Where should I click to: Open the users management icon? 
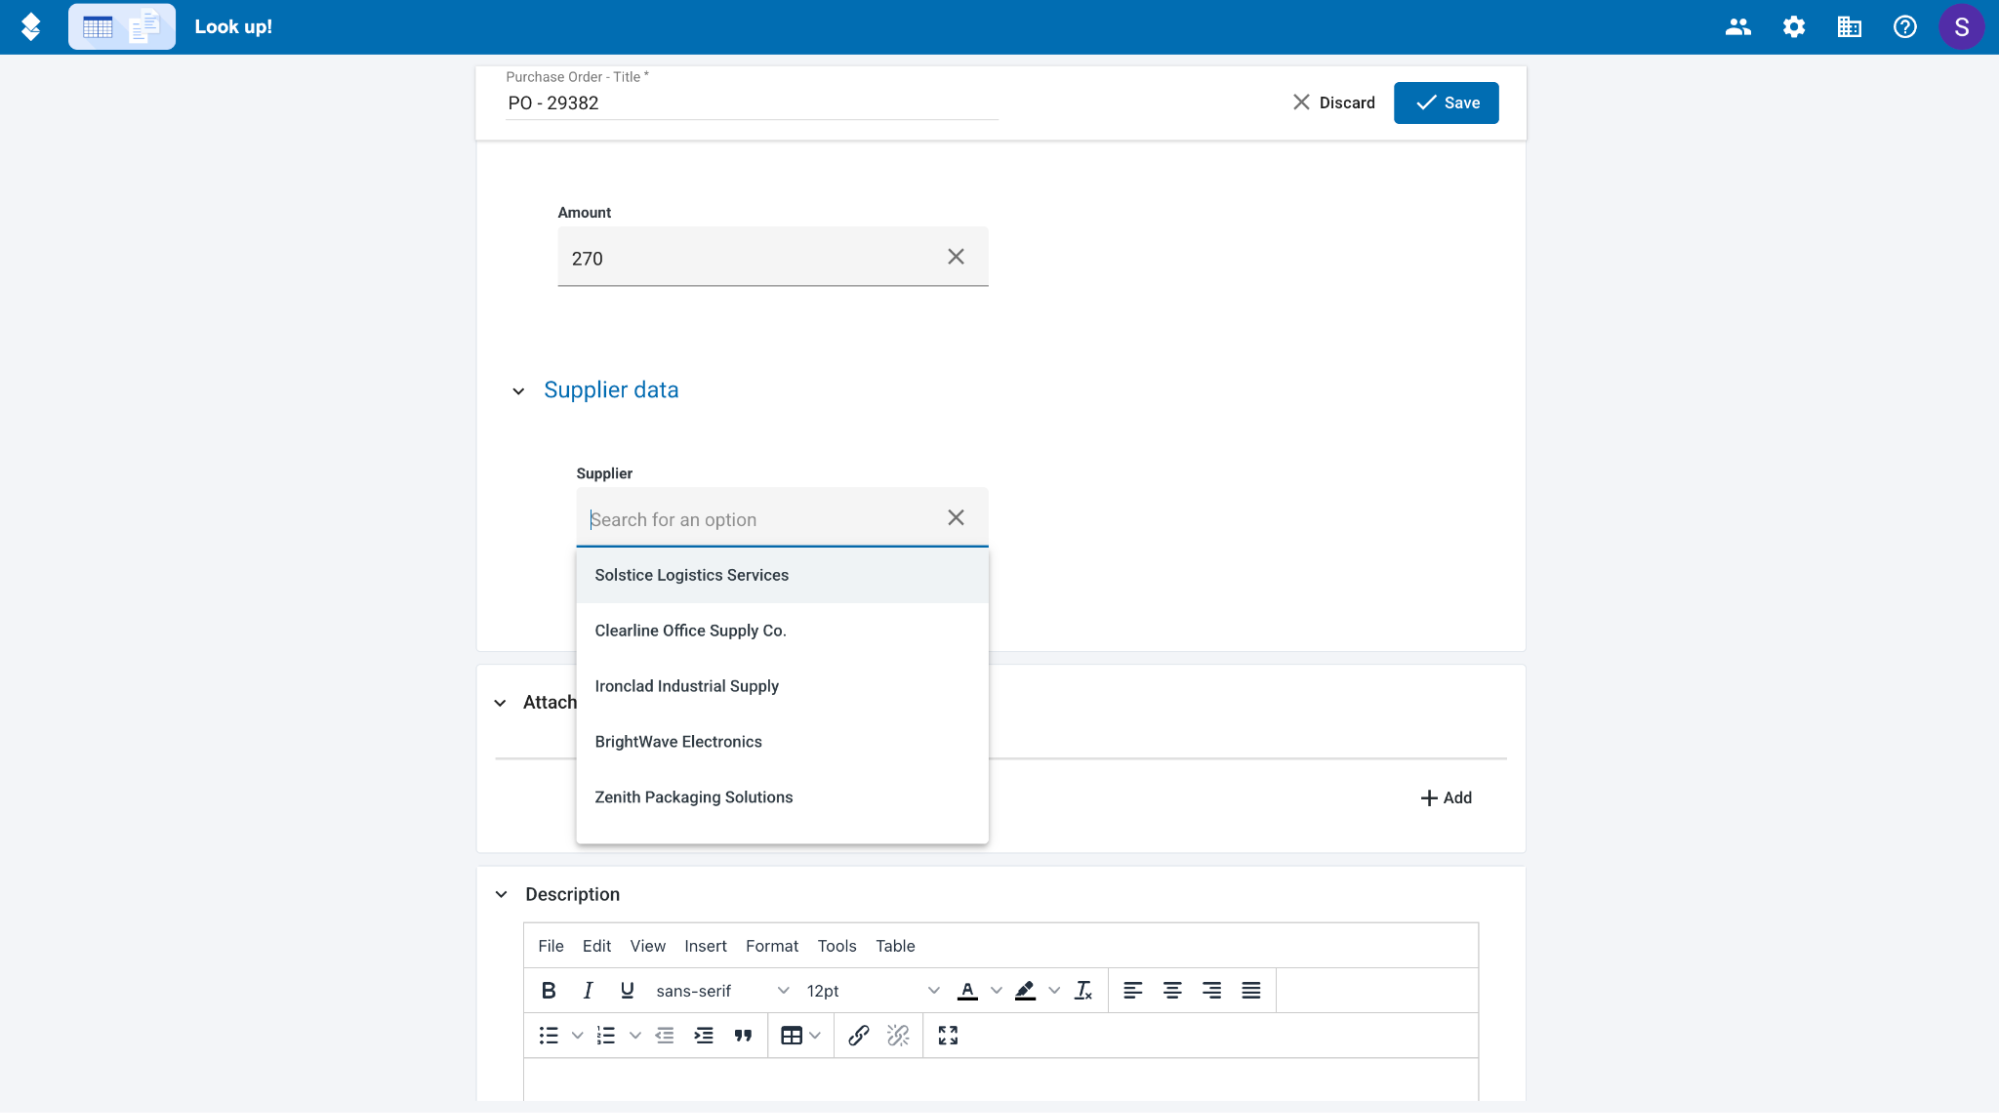pyautogui.click(x=1738, y=27)
